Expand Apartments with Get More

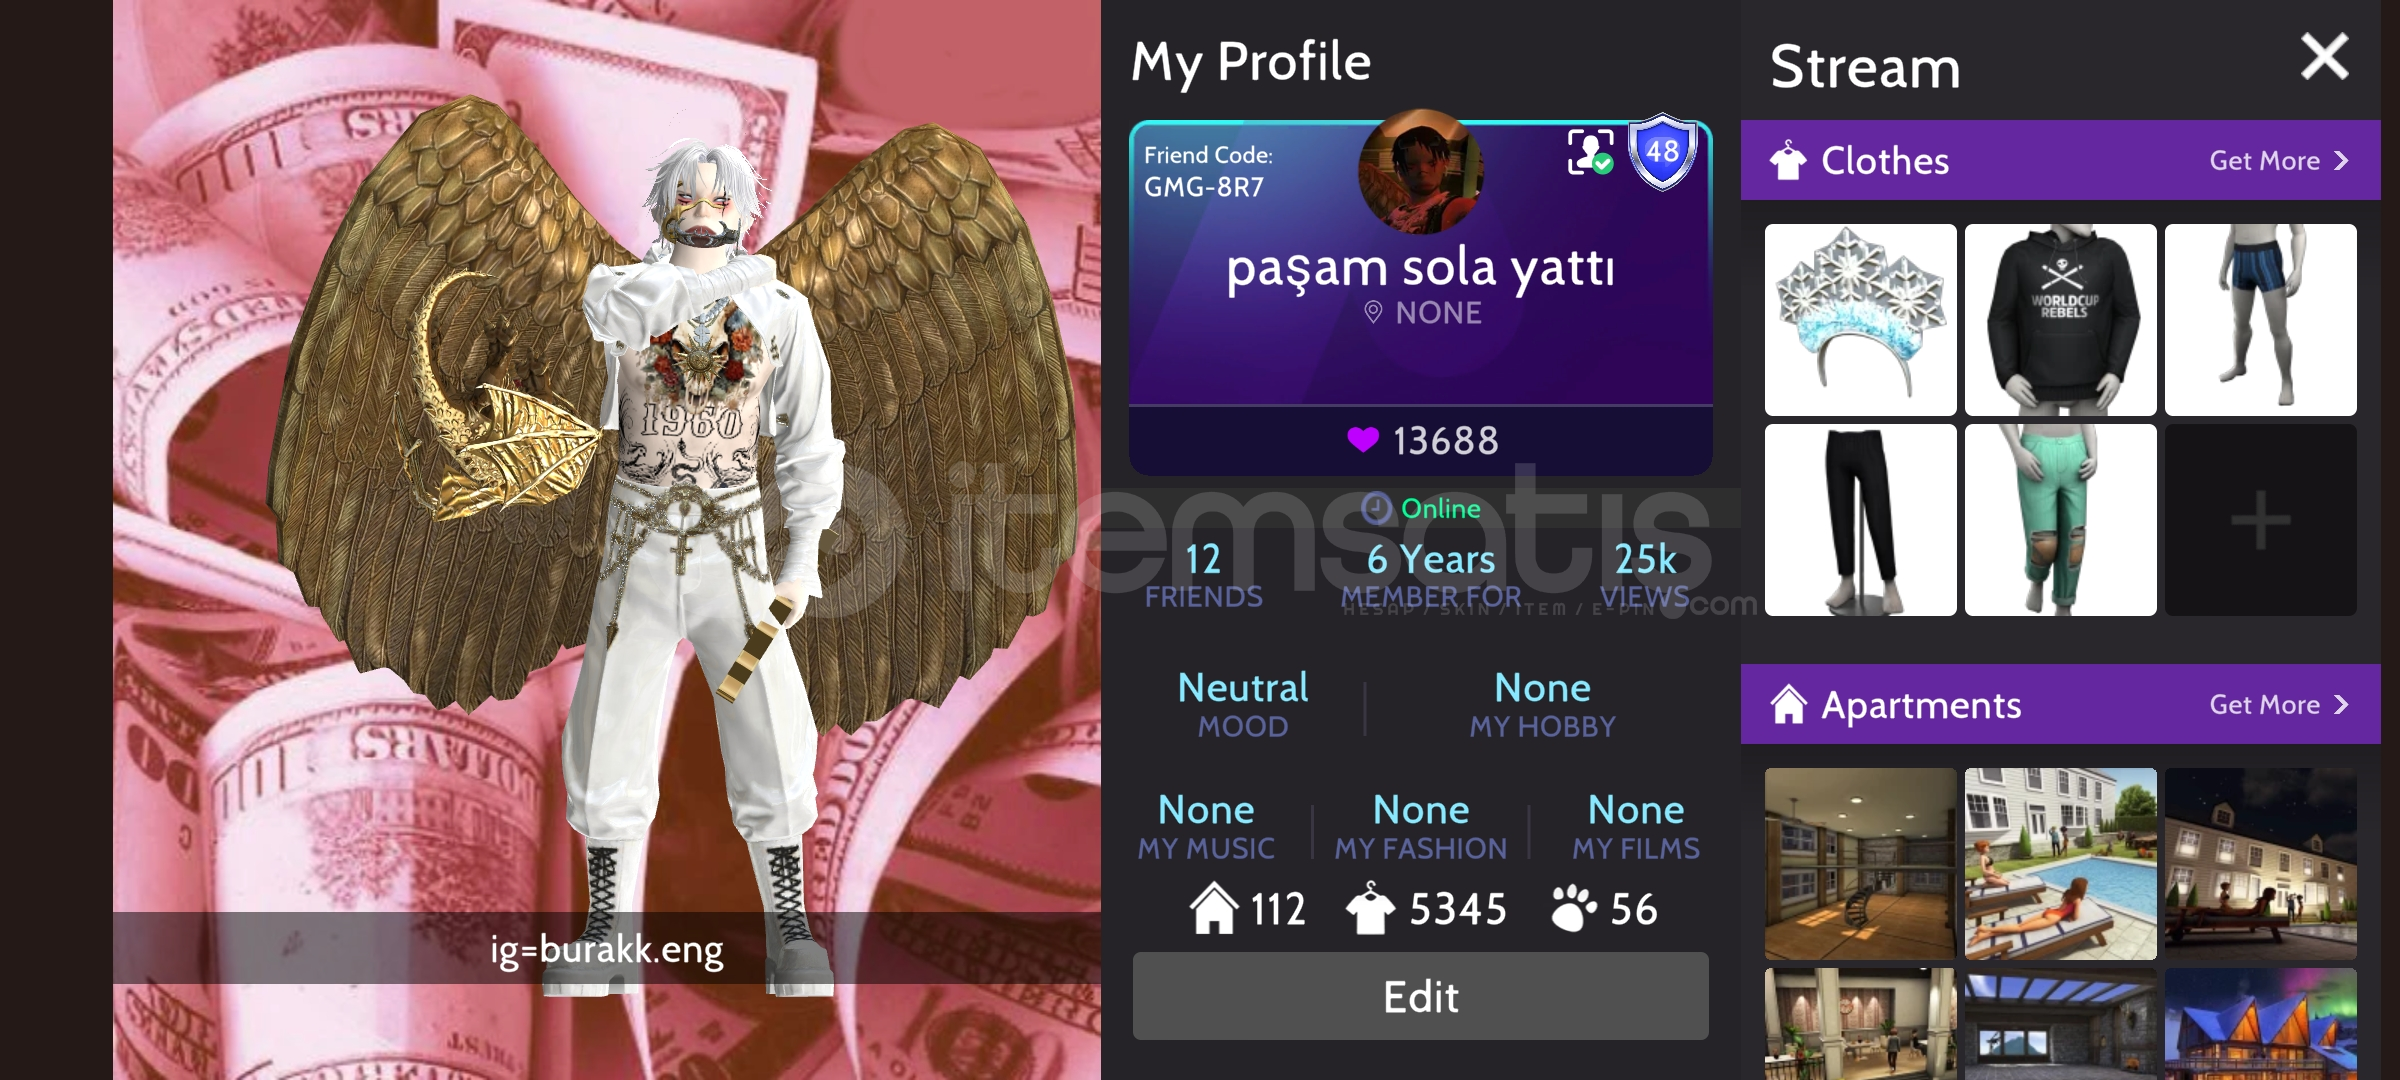[2278, 705]
